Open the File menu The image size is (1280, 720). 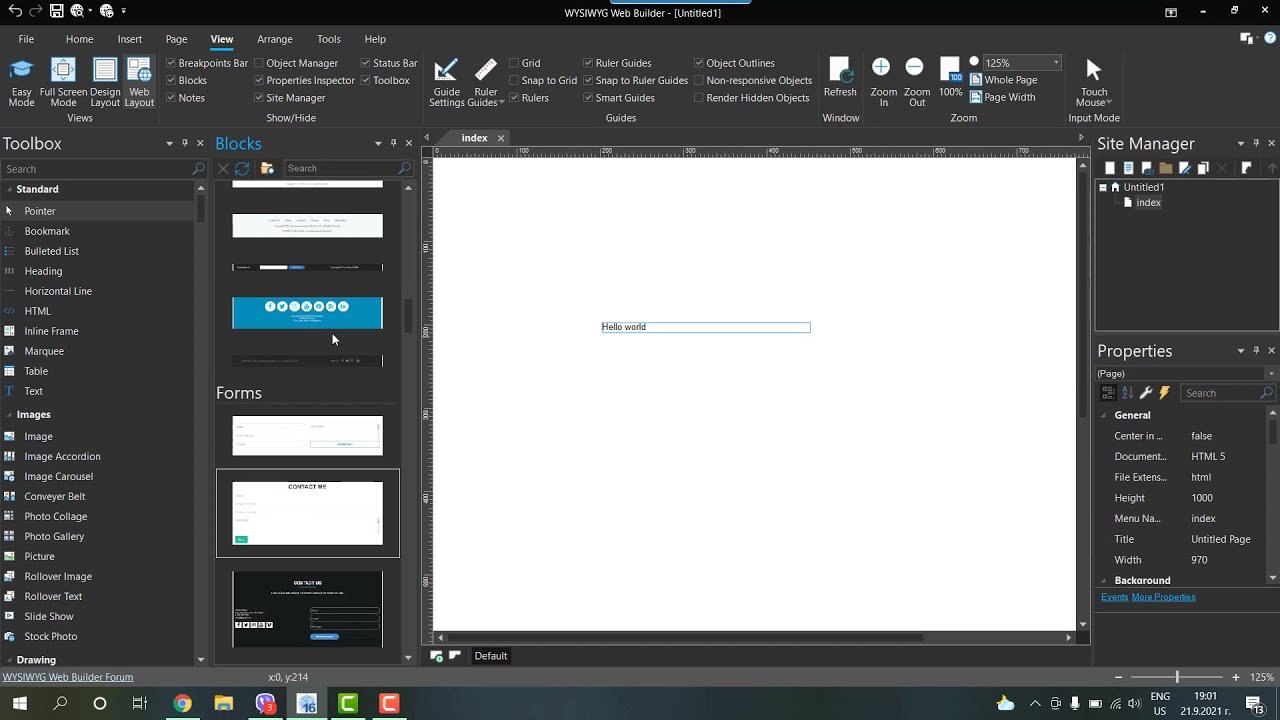26,39
